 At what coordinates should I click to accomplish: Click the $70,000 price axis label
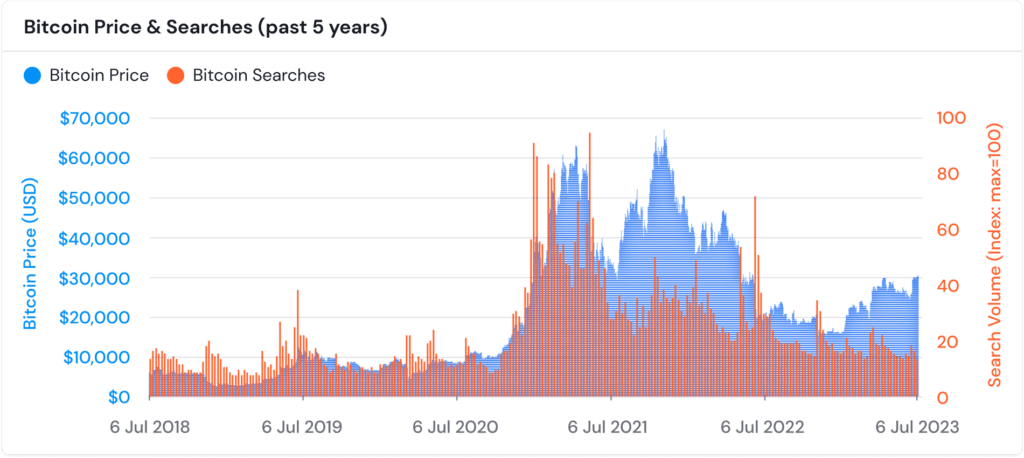click(x=95, y=118)
